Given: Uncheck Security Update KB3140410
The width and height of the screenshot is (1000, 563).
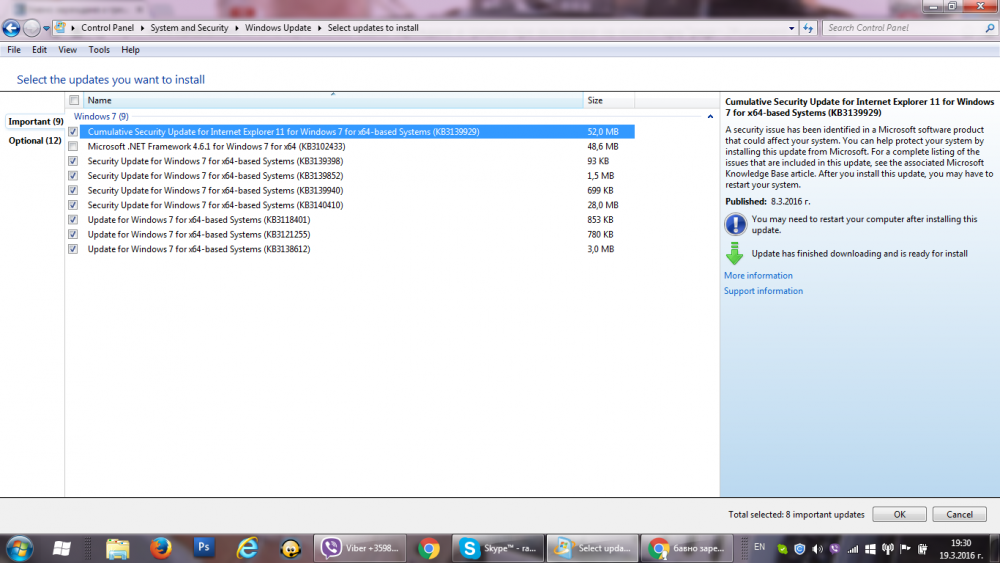Looking at the screenshot, I should coord(73,205).
